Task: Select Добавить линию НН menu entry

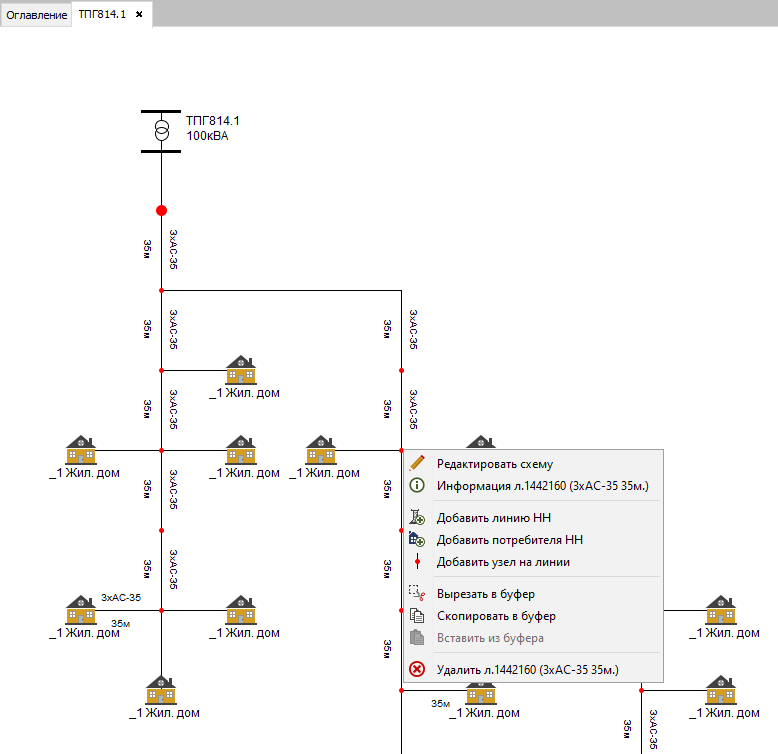Action: point(533,517)
